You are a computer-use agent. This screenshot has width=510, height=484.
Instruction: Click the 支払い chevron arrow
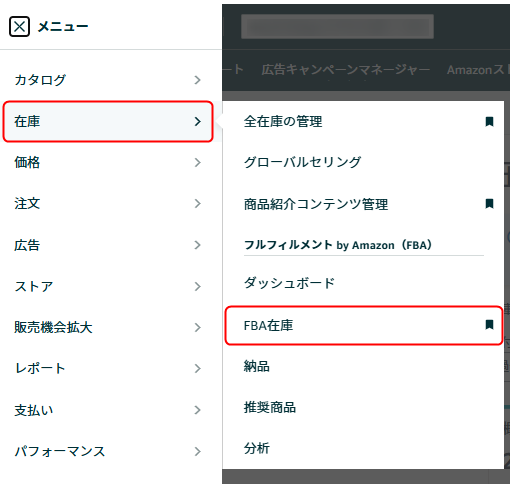[198, 410]
